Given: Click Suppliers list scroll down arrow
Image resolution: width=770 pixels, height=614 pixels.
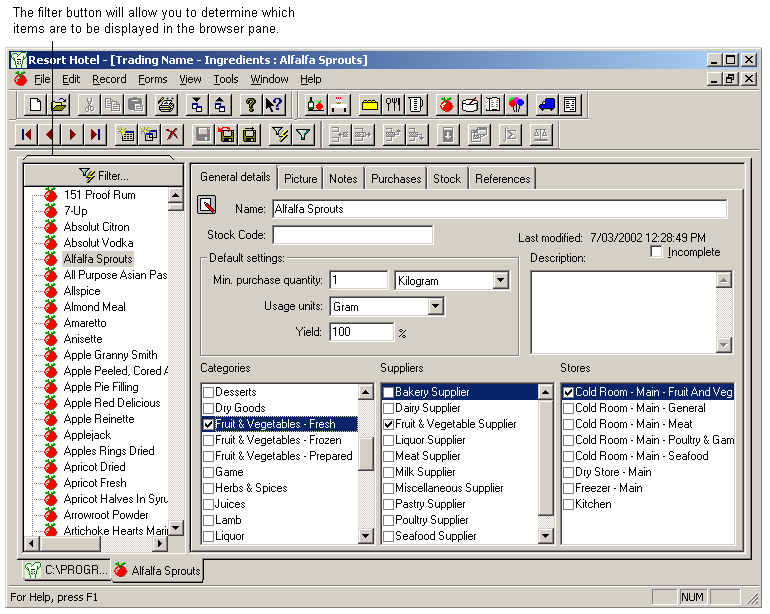Looking at the screenshot, I should pos(546,536).
